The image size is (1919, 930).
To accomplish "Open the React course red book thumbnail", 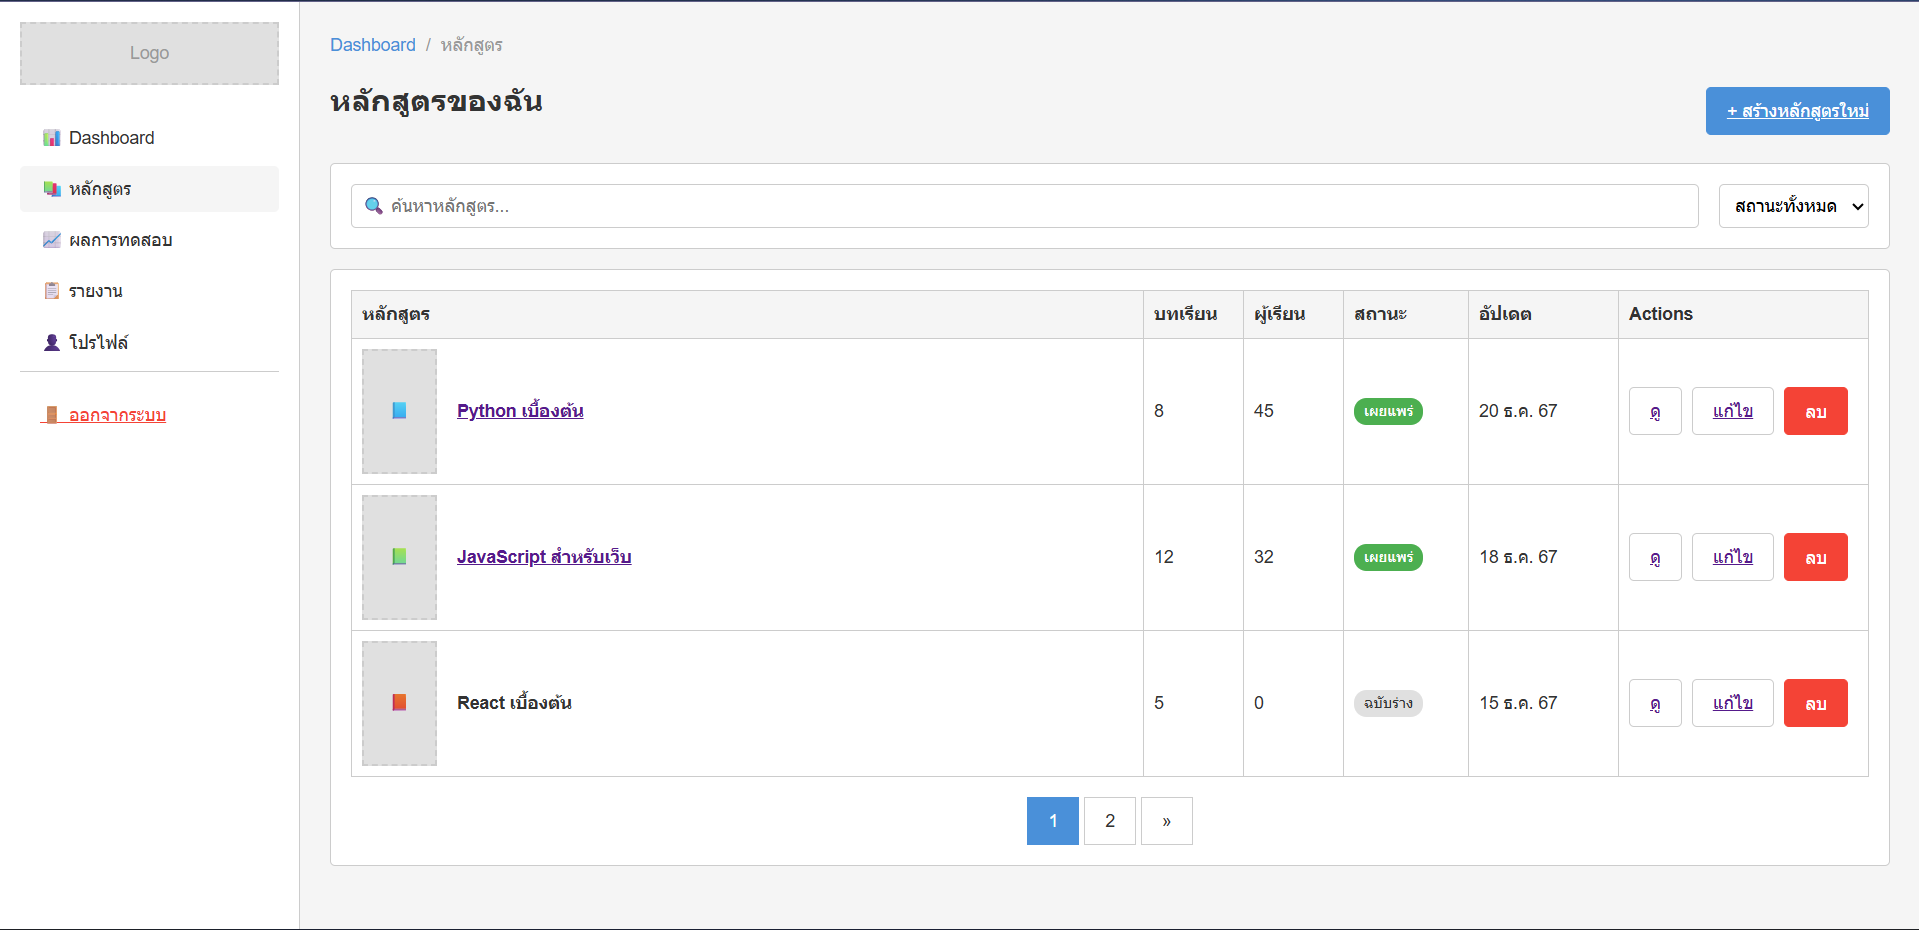I will pyautogui.click(x=399, y=703).
